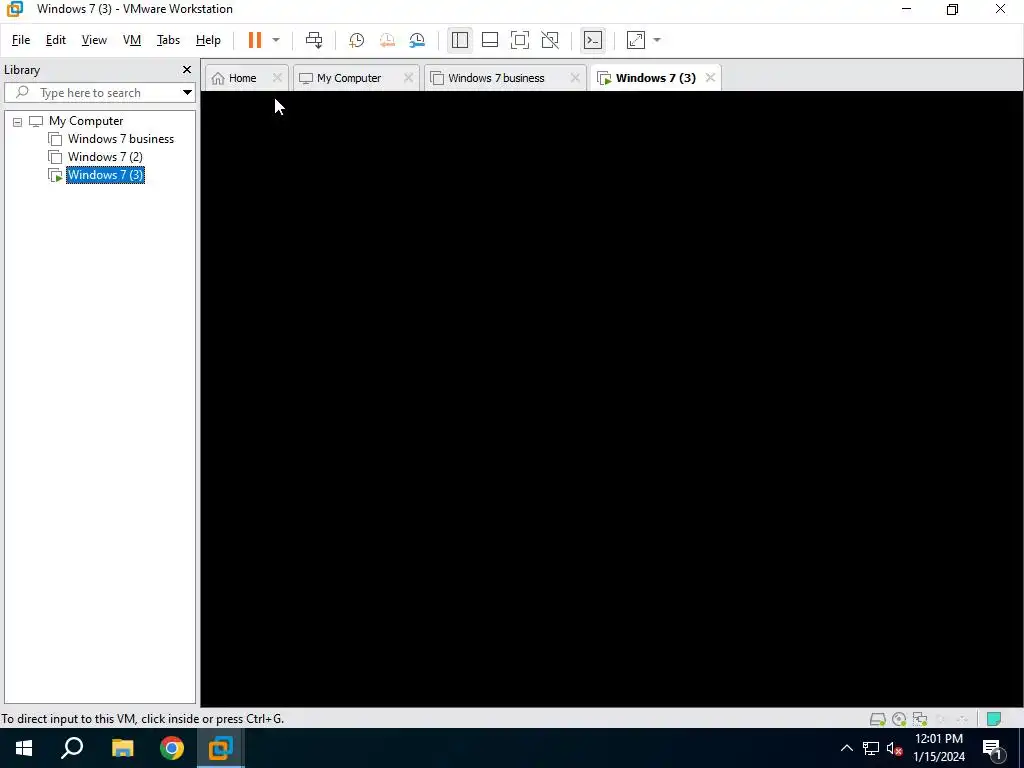
Task: Launch Google Chrome from taskbar
Action: click(x=172, y=748)
